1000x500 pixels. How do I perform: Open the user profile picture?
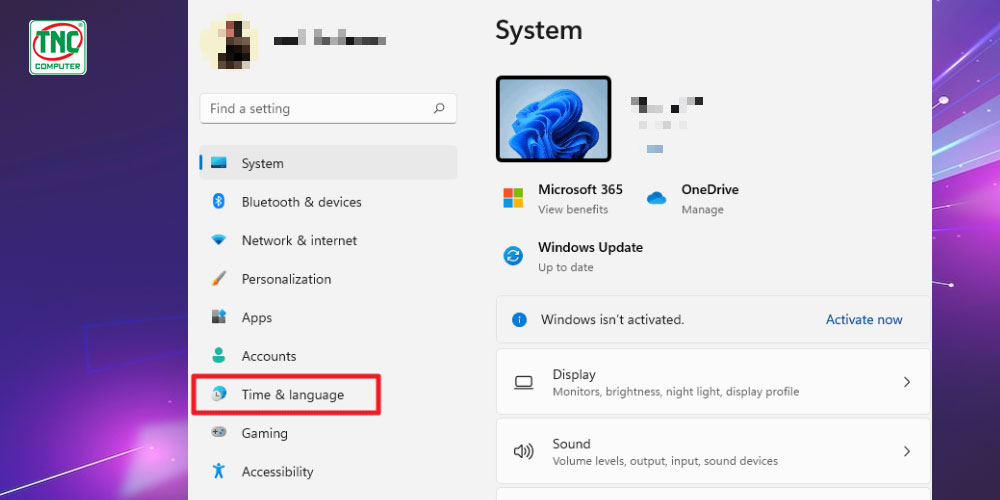click(230, 40)
